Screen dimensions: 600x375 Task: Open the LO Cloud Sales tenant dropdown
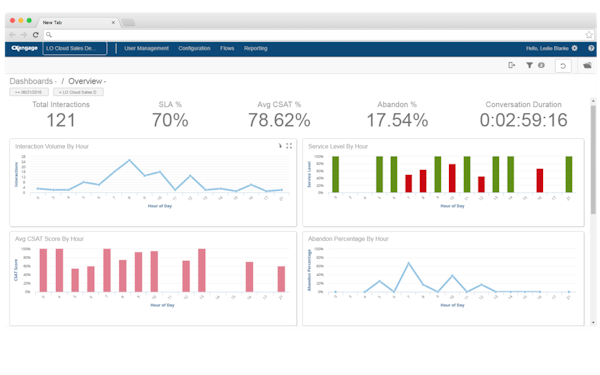(x=75, y=48)
